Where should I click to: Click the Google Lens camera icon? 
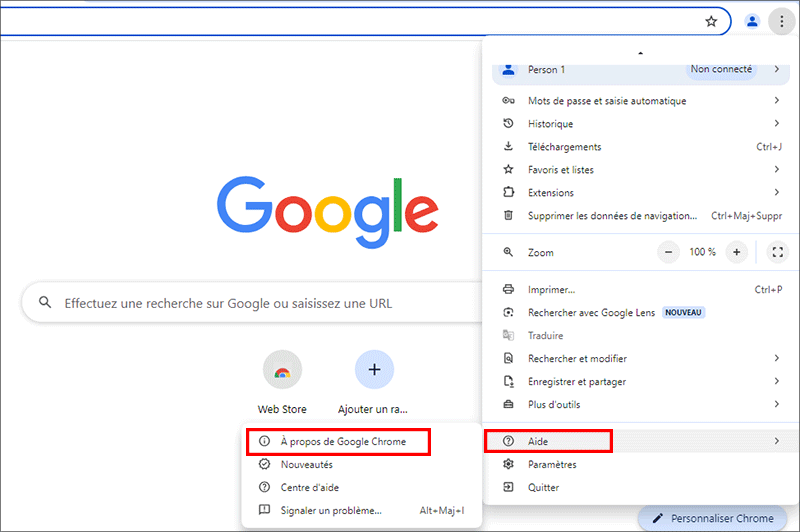508,312
